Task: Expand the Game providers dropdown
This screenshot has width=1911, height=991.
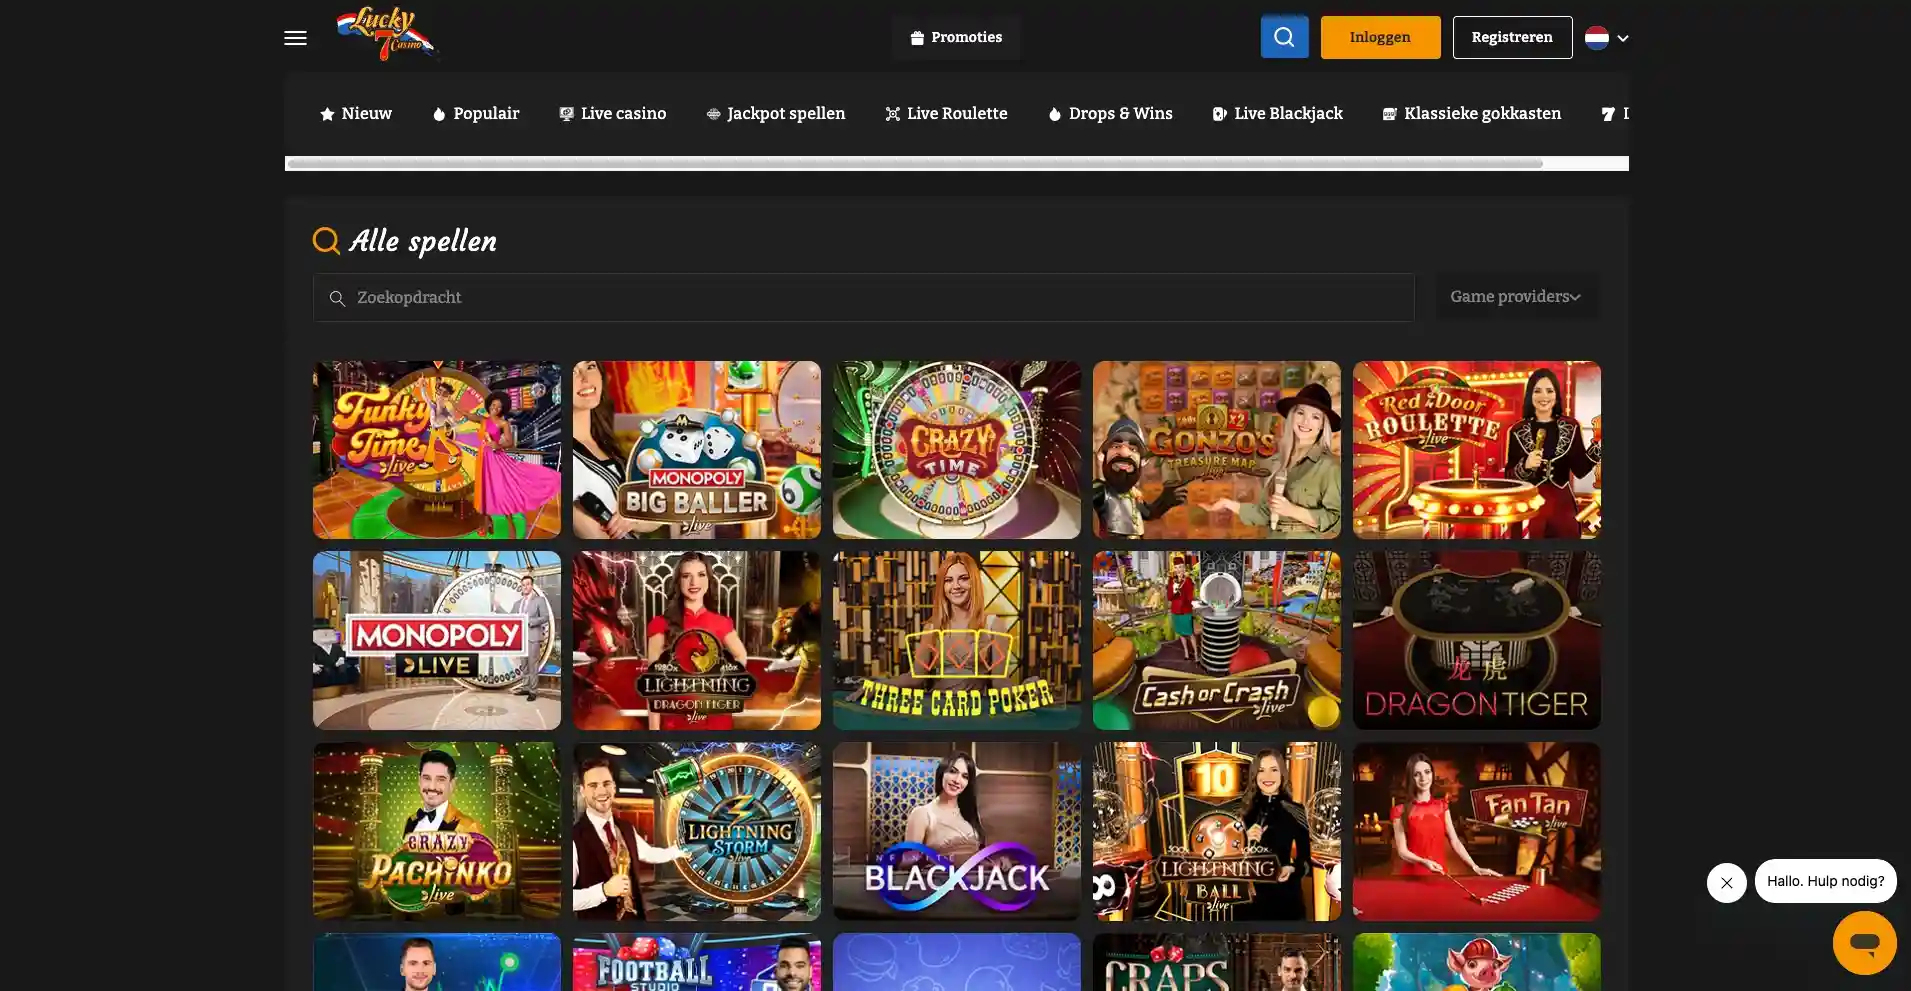Action: [x=1515, y=297]
